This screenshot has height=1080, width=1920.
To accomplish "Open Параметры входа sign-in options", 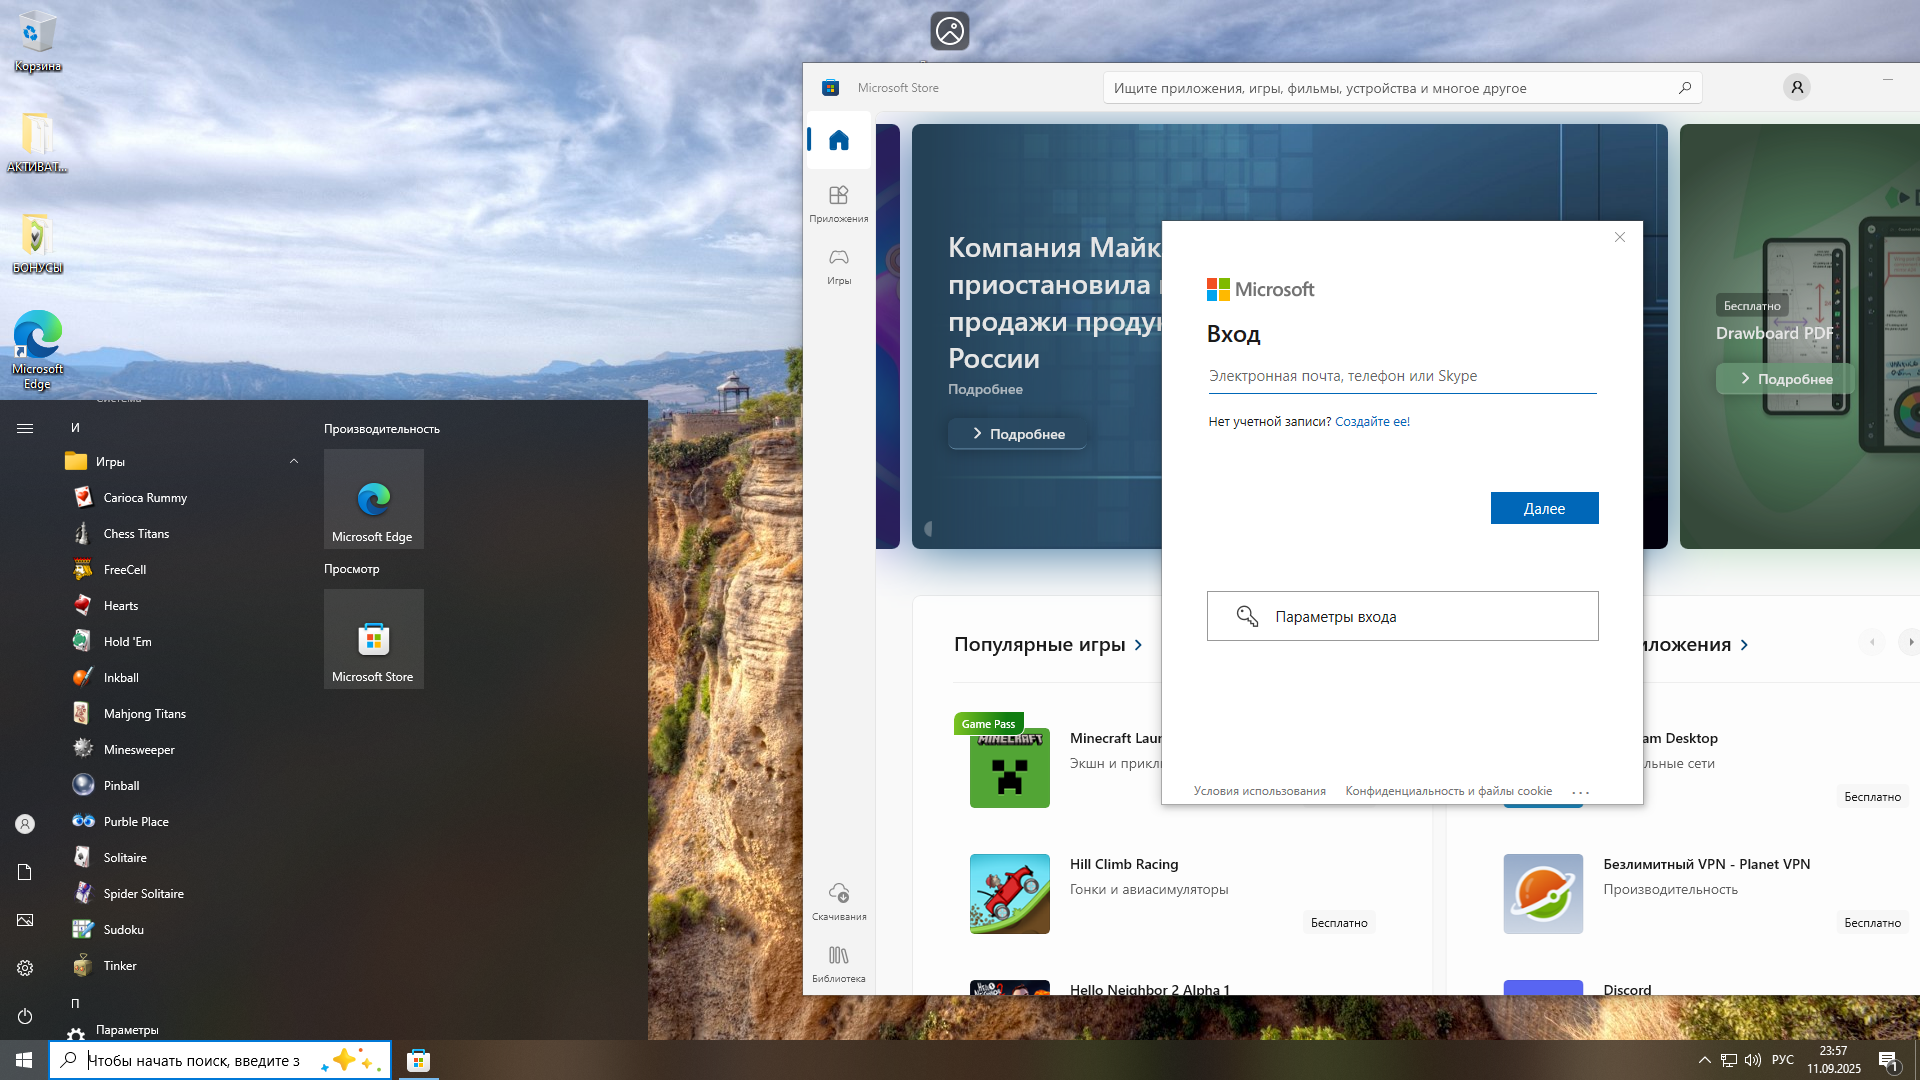I will (x=1402, y=616).
